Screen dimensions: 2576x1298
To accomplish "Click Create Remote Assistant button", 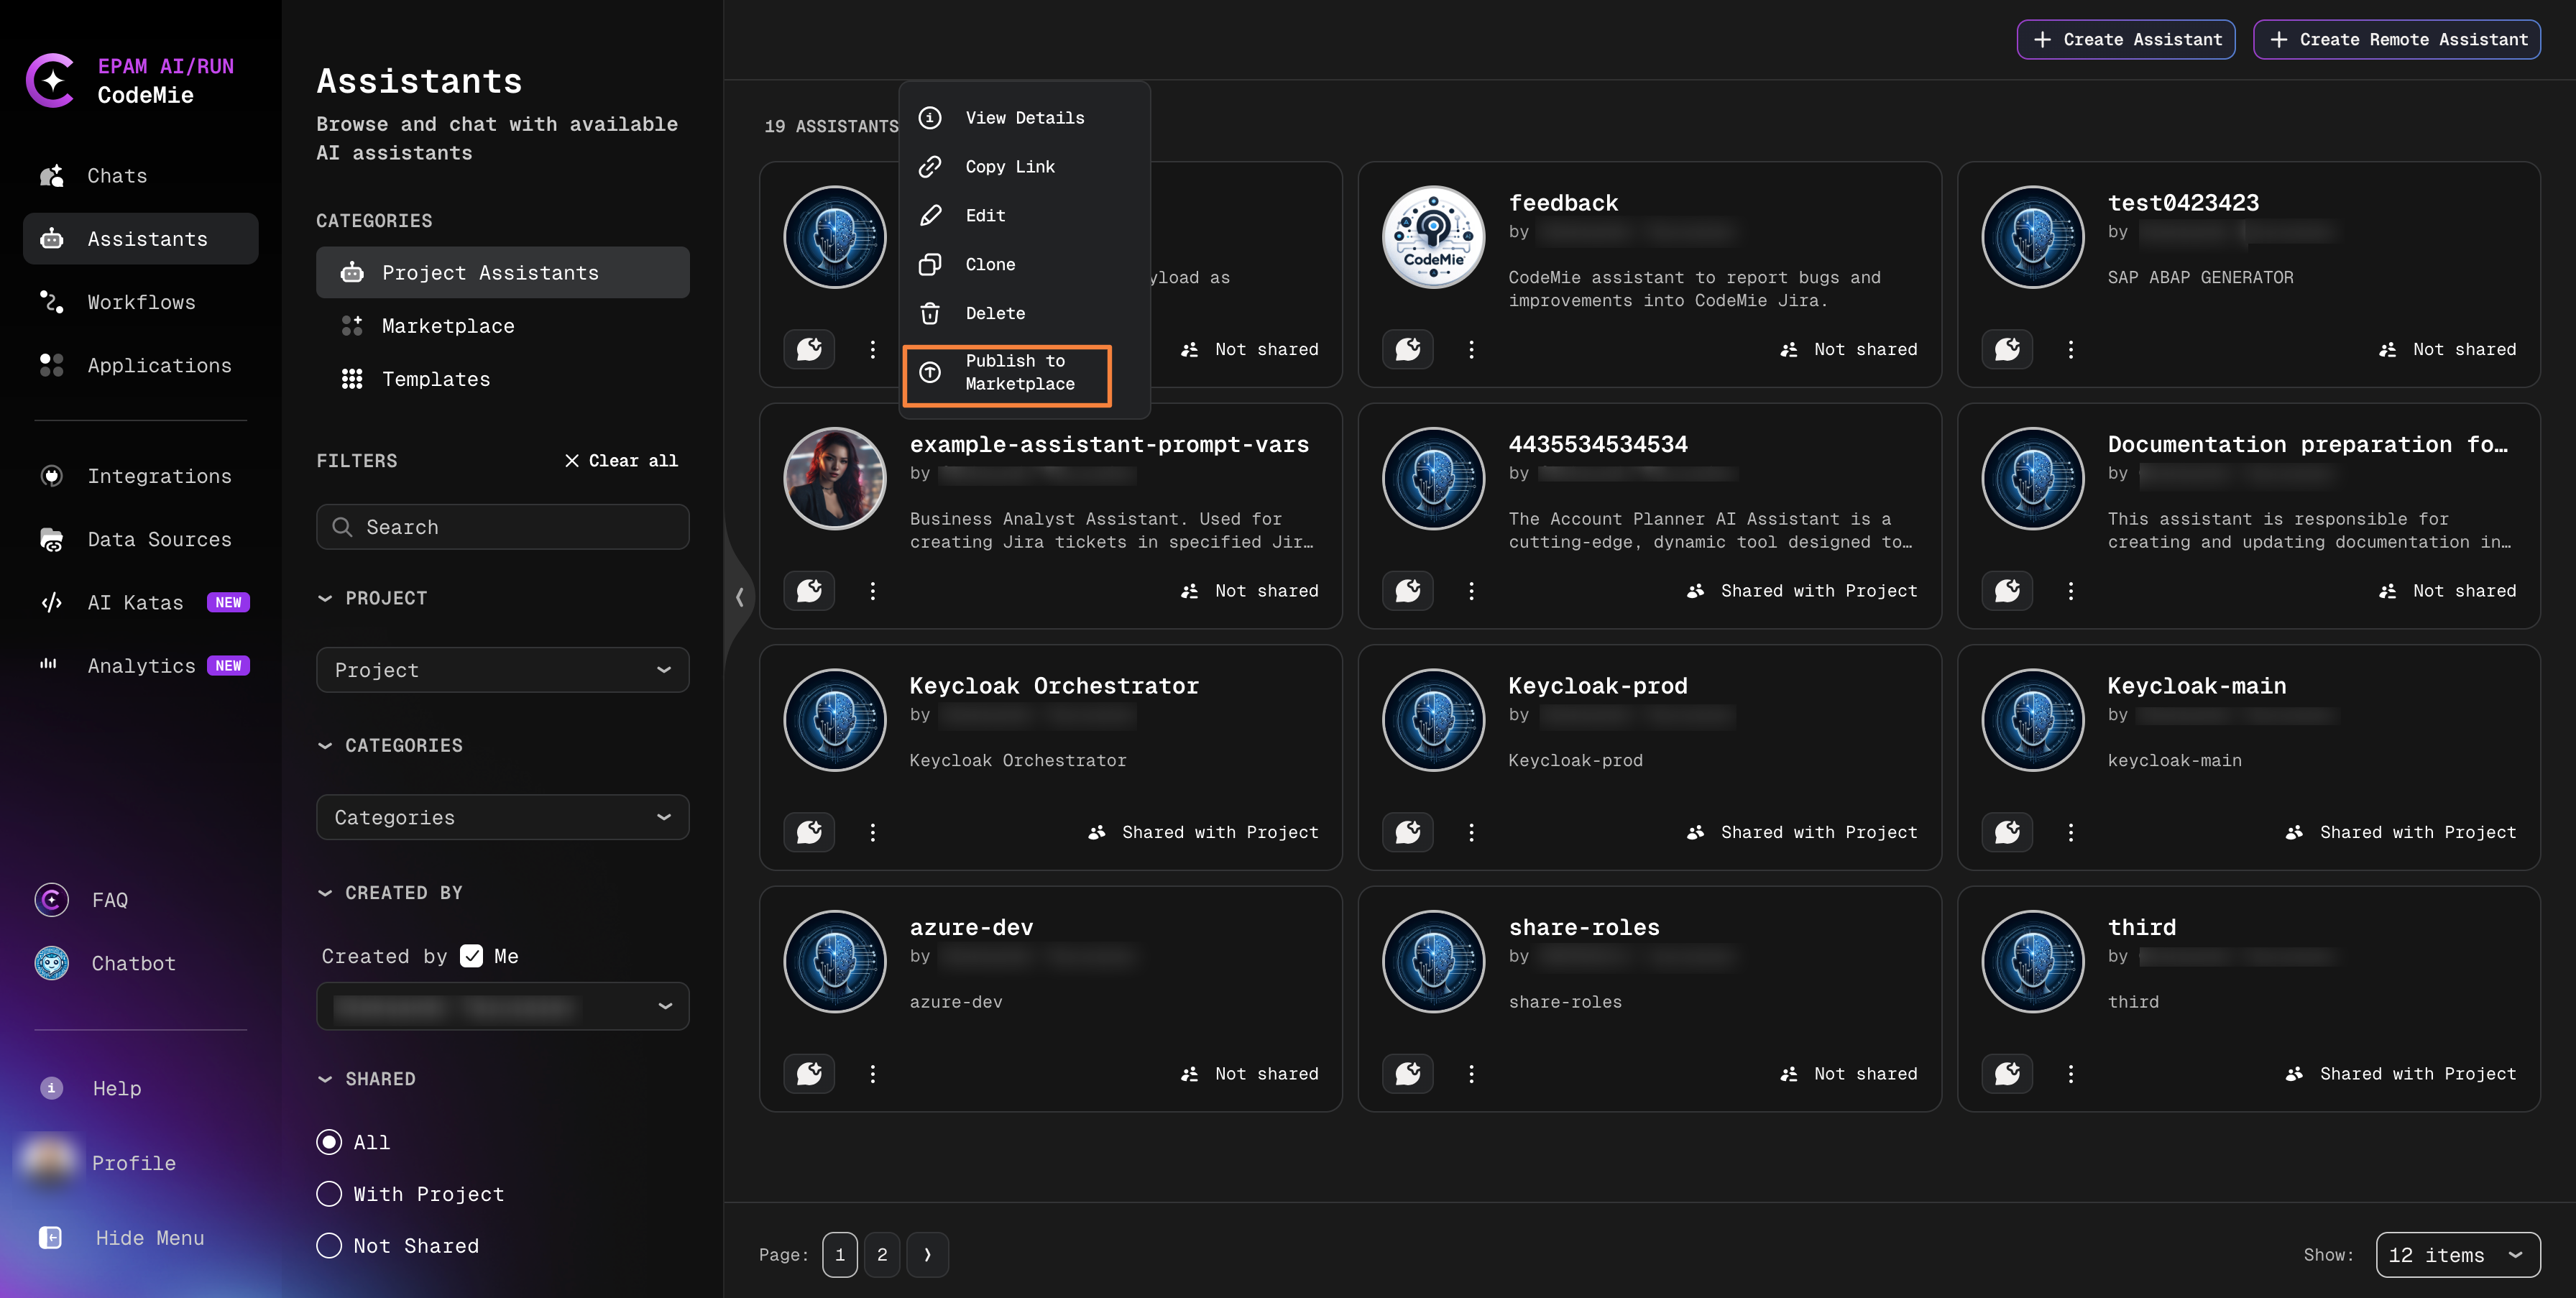I will 2396,39.
